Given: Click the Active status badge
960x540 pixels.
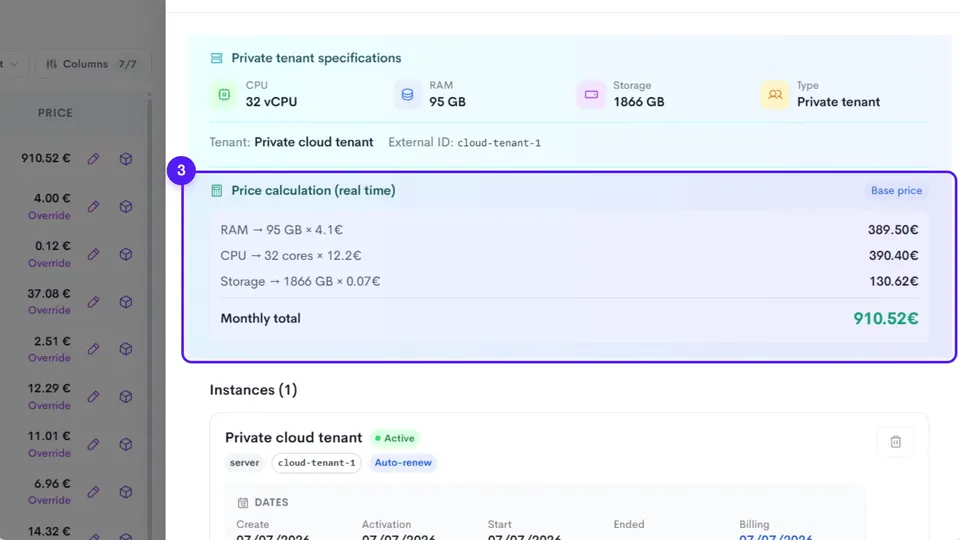Looking at the screenshot, I should [x=394, y=438].
